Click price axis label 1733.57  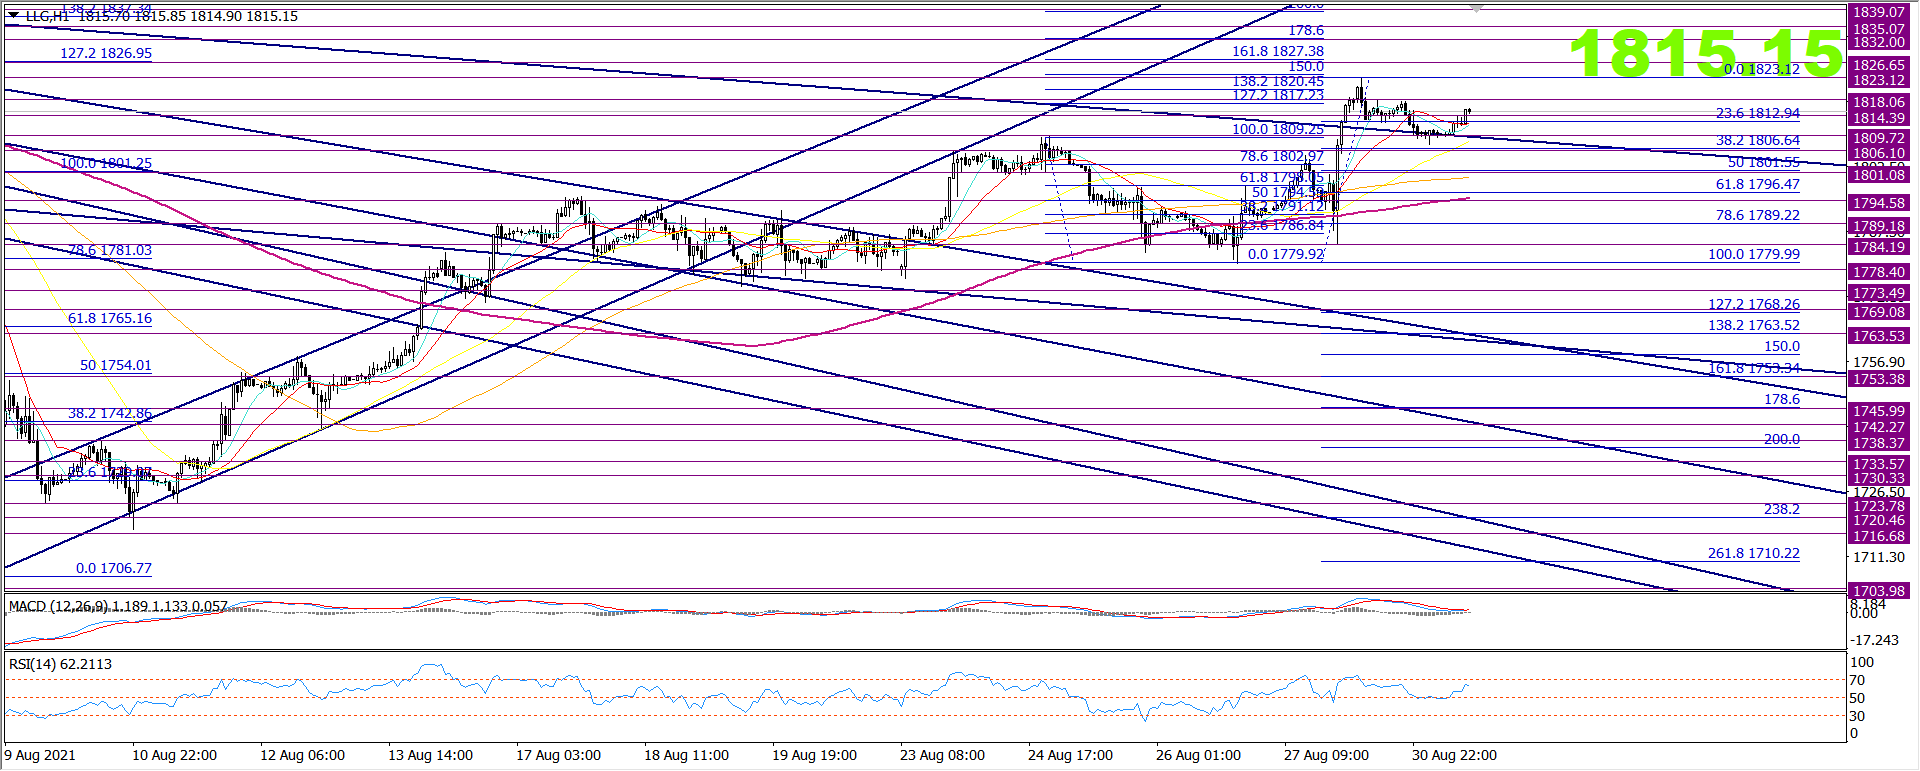[1879, 464]
